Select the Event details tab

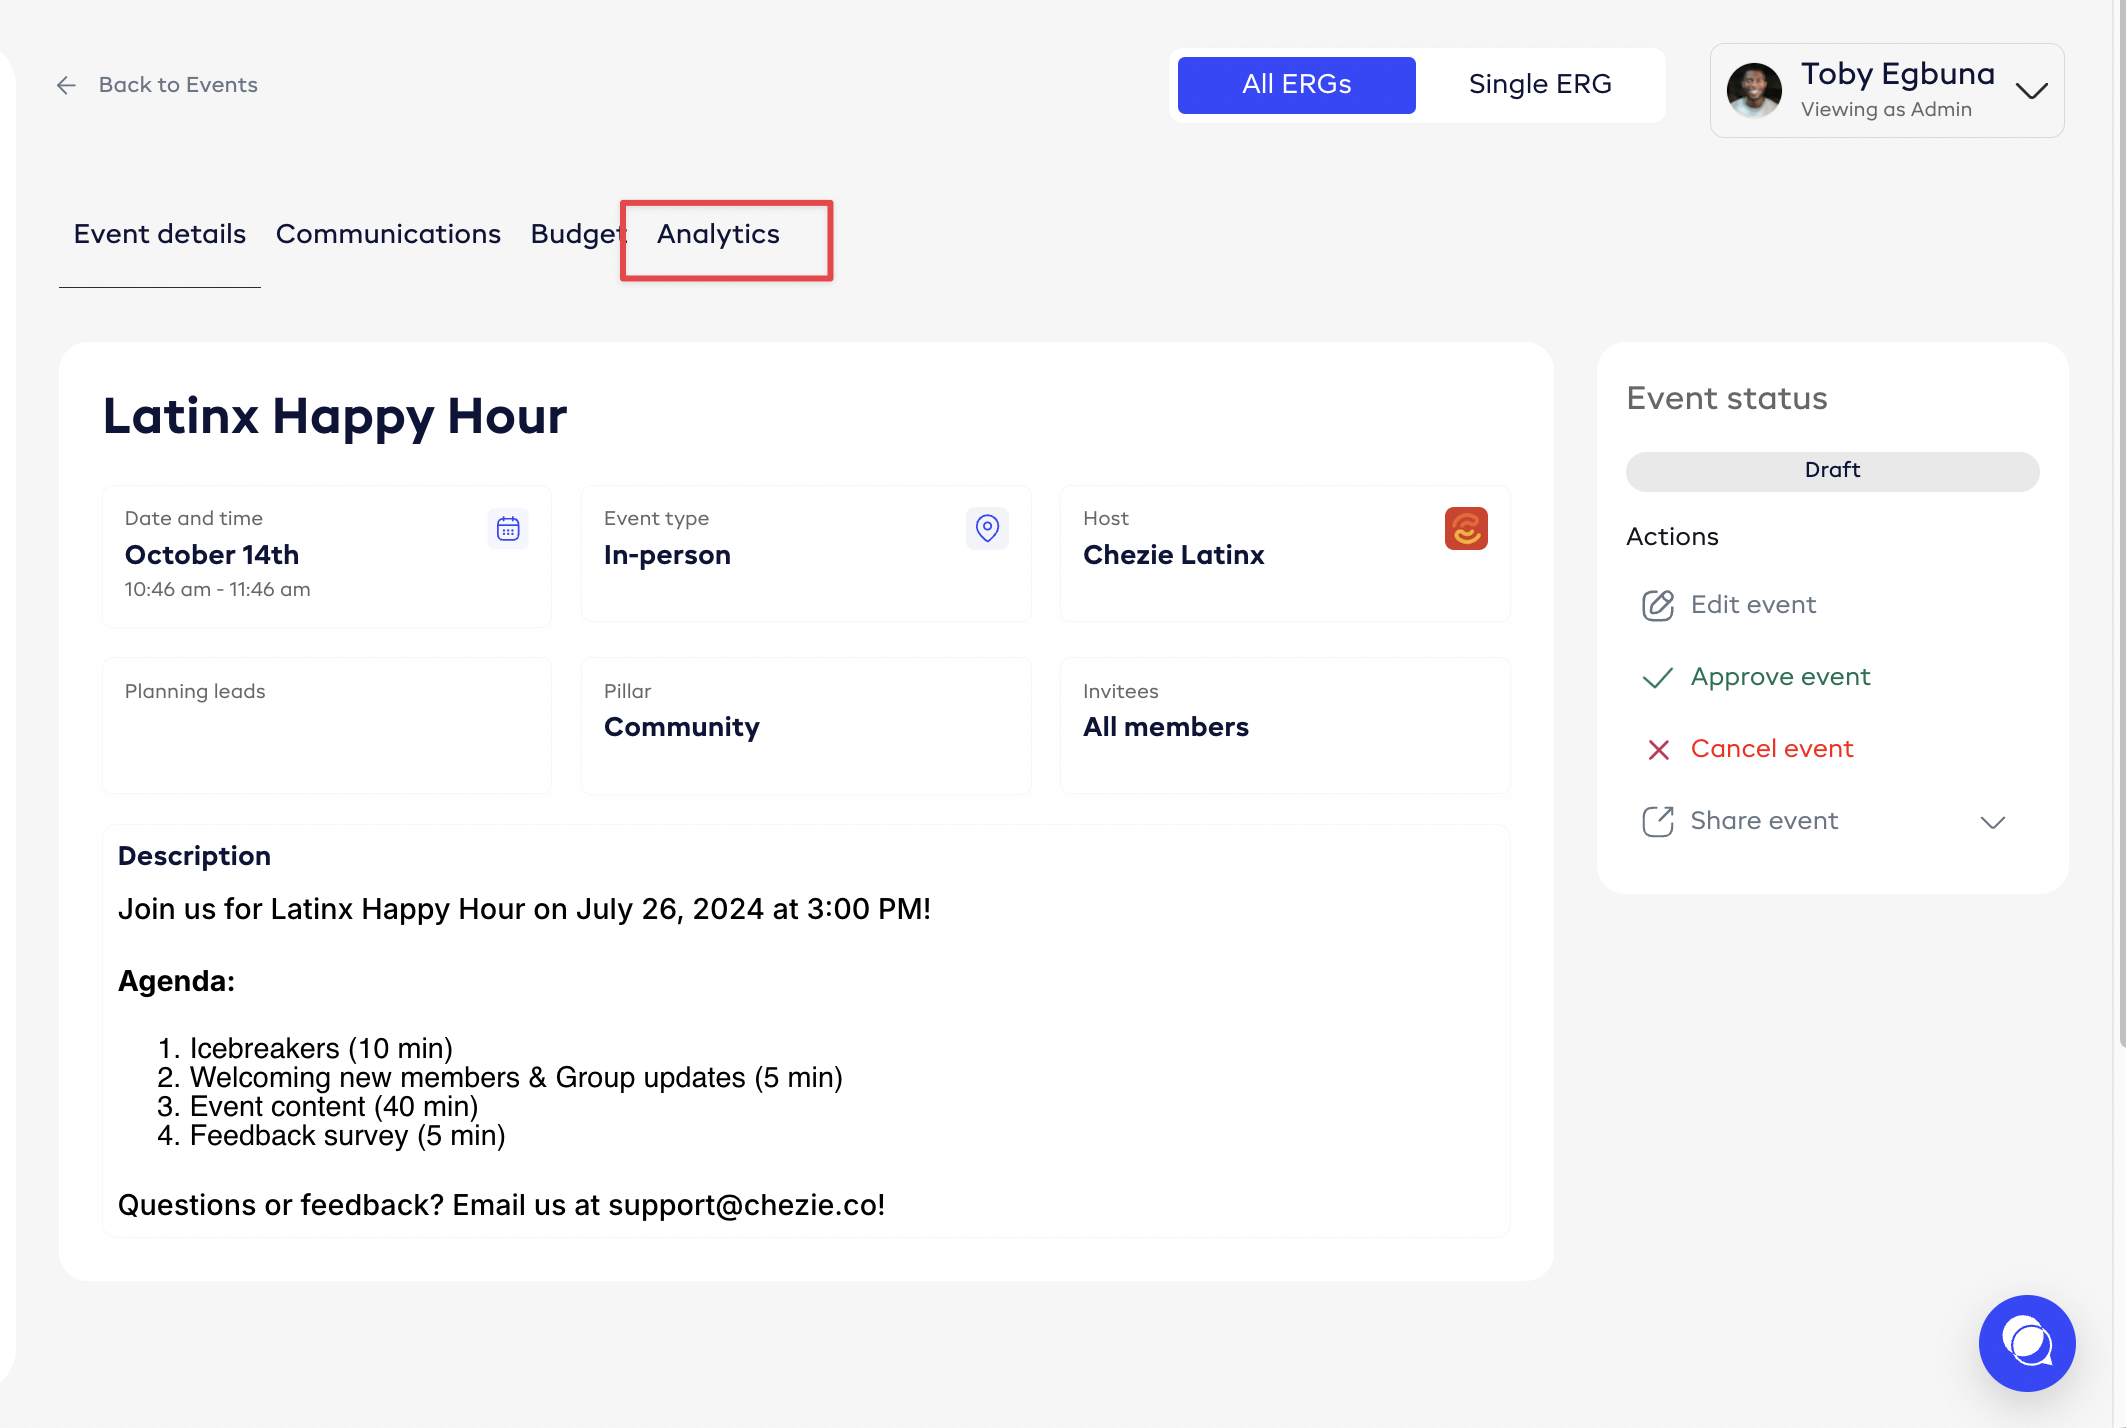tap(160, 234)
